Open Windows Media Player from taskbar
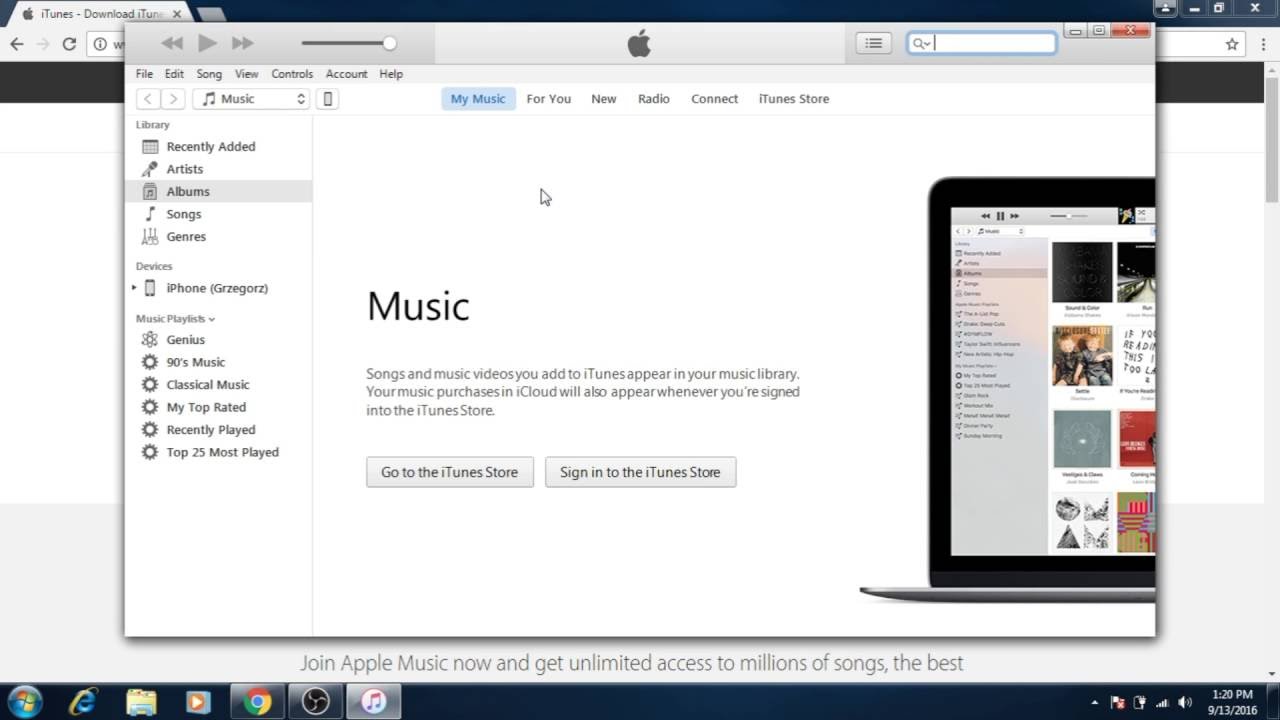The height and width of the screenshot is (720, 1280). [x=199, y=702]
